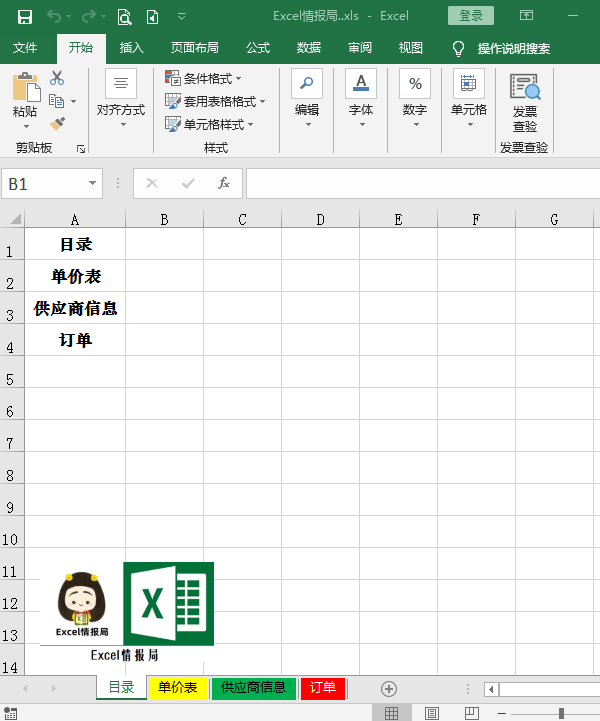Image resolution: width=600 pixels, height=721 pixels.
Task: Expand the 字体 font group
Action: (x=361, y=98)
